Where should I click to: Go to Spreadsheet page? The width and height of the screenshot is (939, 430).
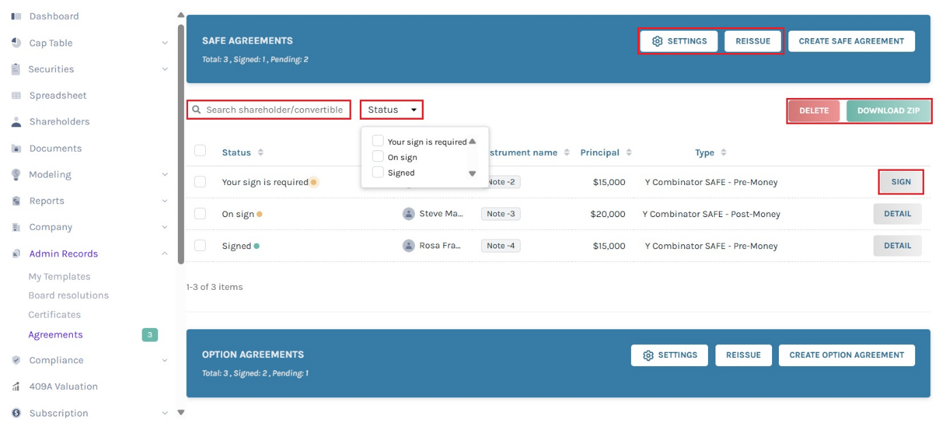57,96
